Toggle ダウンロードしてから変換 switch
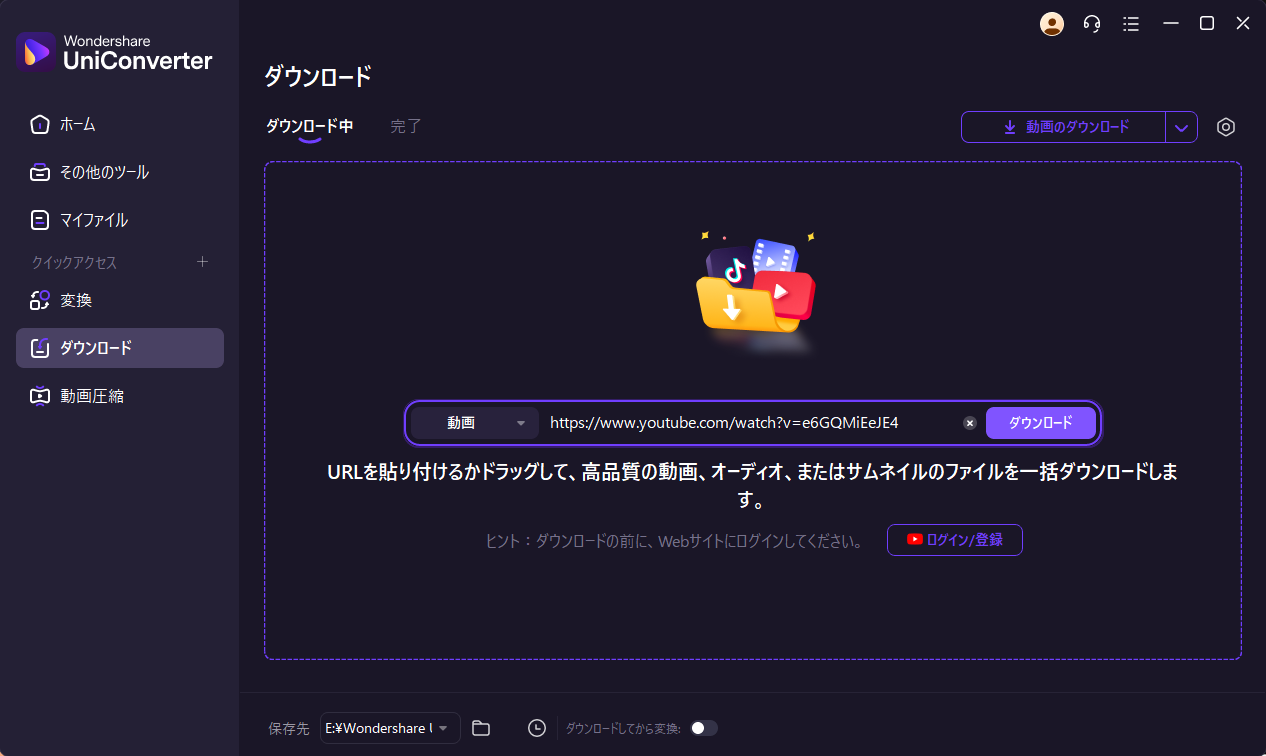 tap(703, 728)
